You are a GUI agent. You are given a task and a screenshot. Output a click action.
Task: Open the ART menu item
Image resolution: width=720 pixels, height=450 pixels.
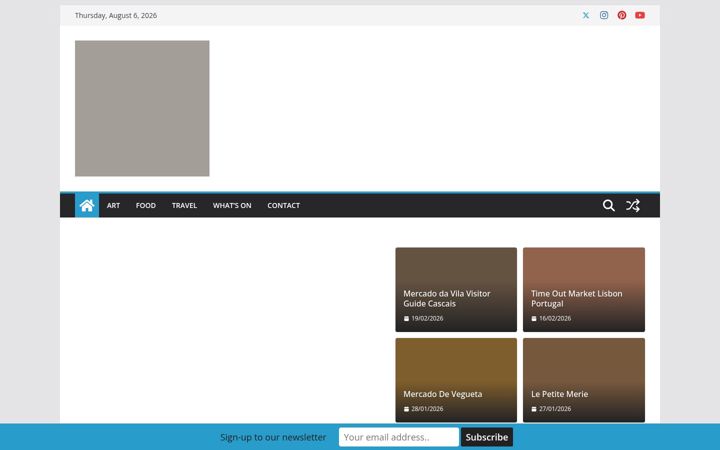tap(113, 205)
